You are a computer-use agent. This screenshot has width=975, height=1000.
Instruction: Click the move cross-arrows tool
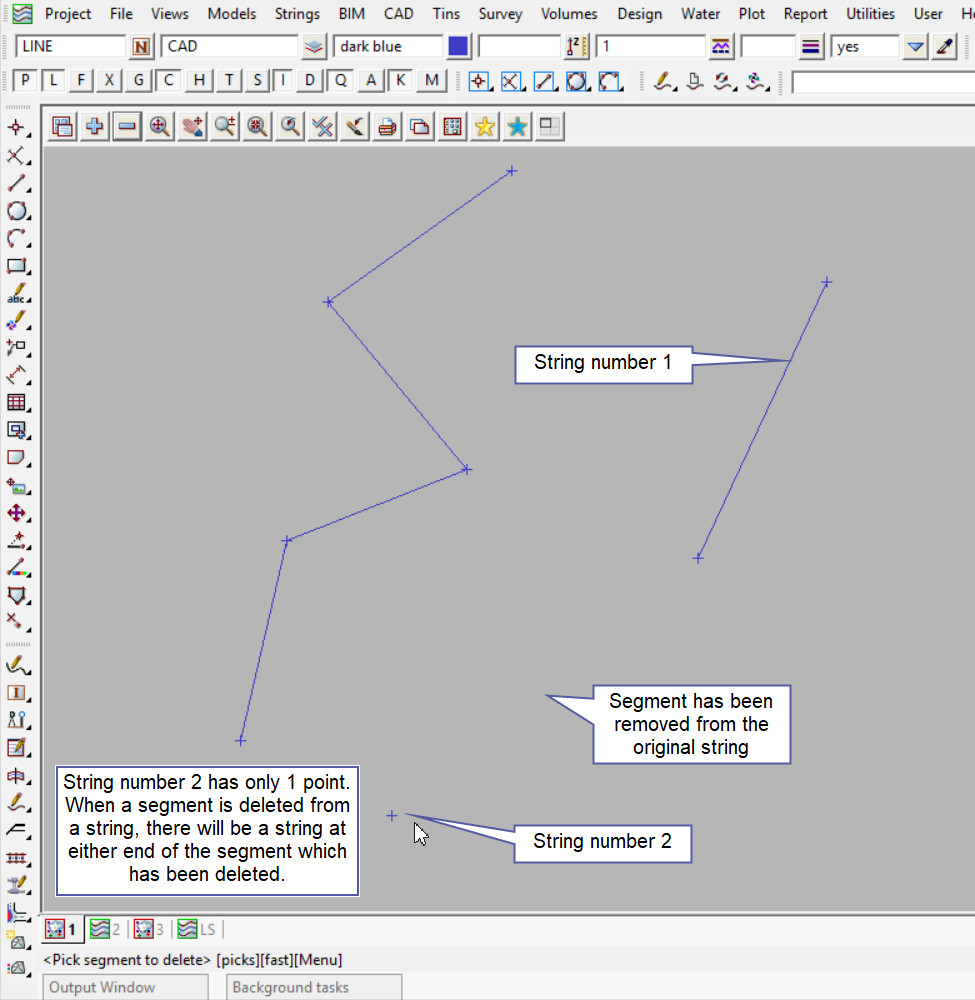[x=17, y=513]
